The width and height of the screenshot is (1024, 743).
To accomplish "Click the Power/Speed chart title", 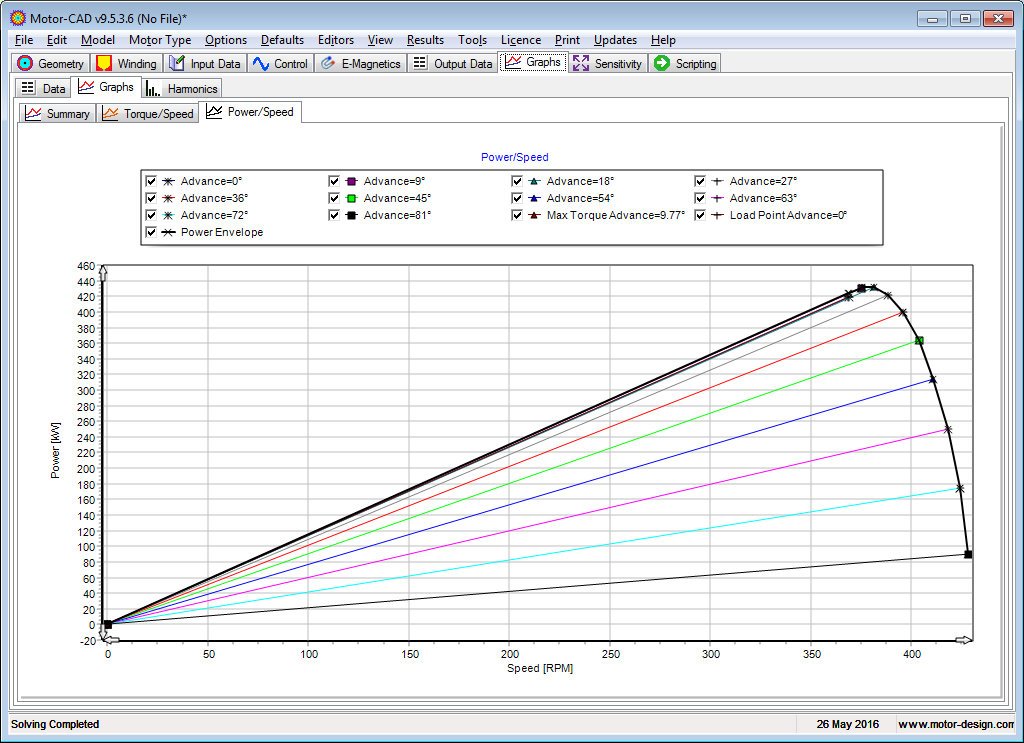I will click(x=515, y=157).
